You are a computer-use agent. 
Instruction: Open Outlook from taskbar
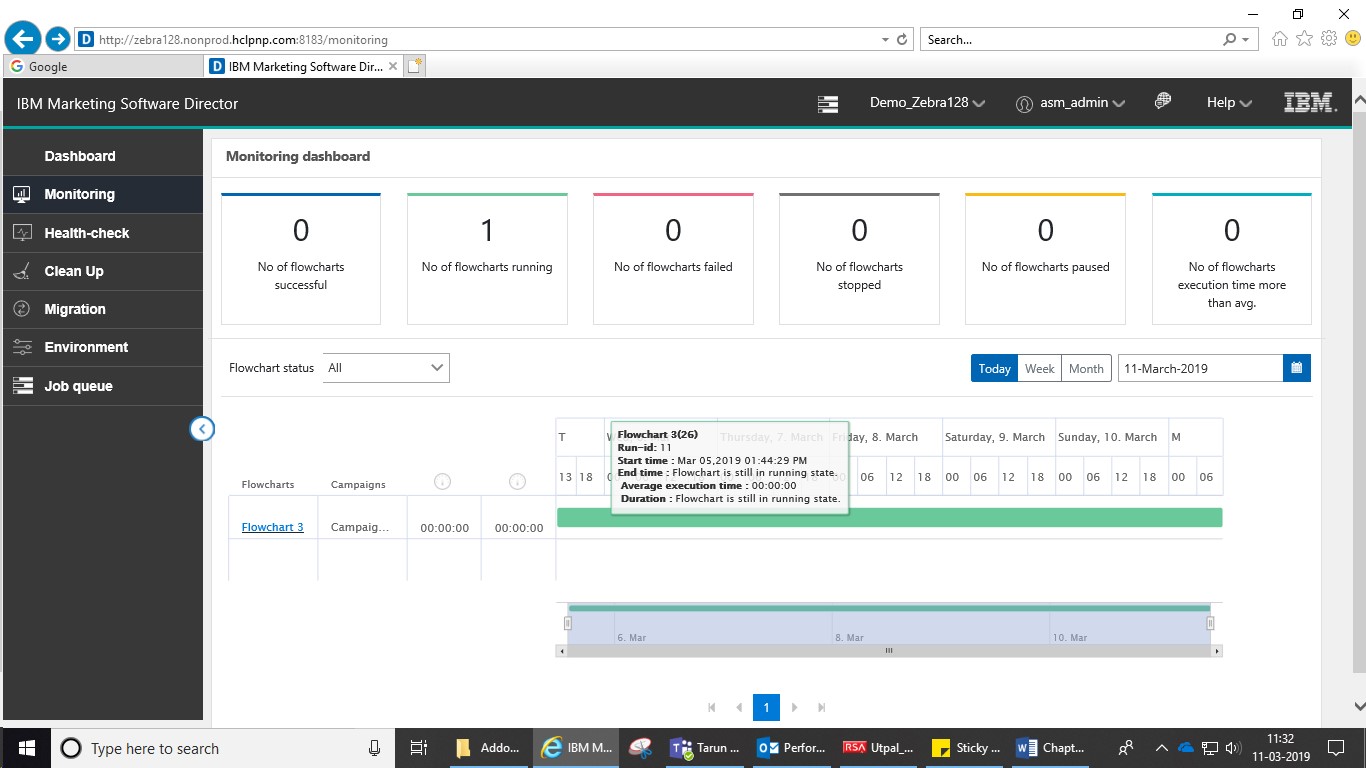792,748
